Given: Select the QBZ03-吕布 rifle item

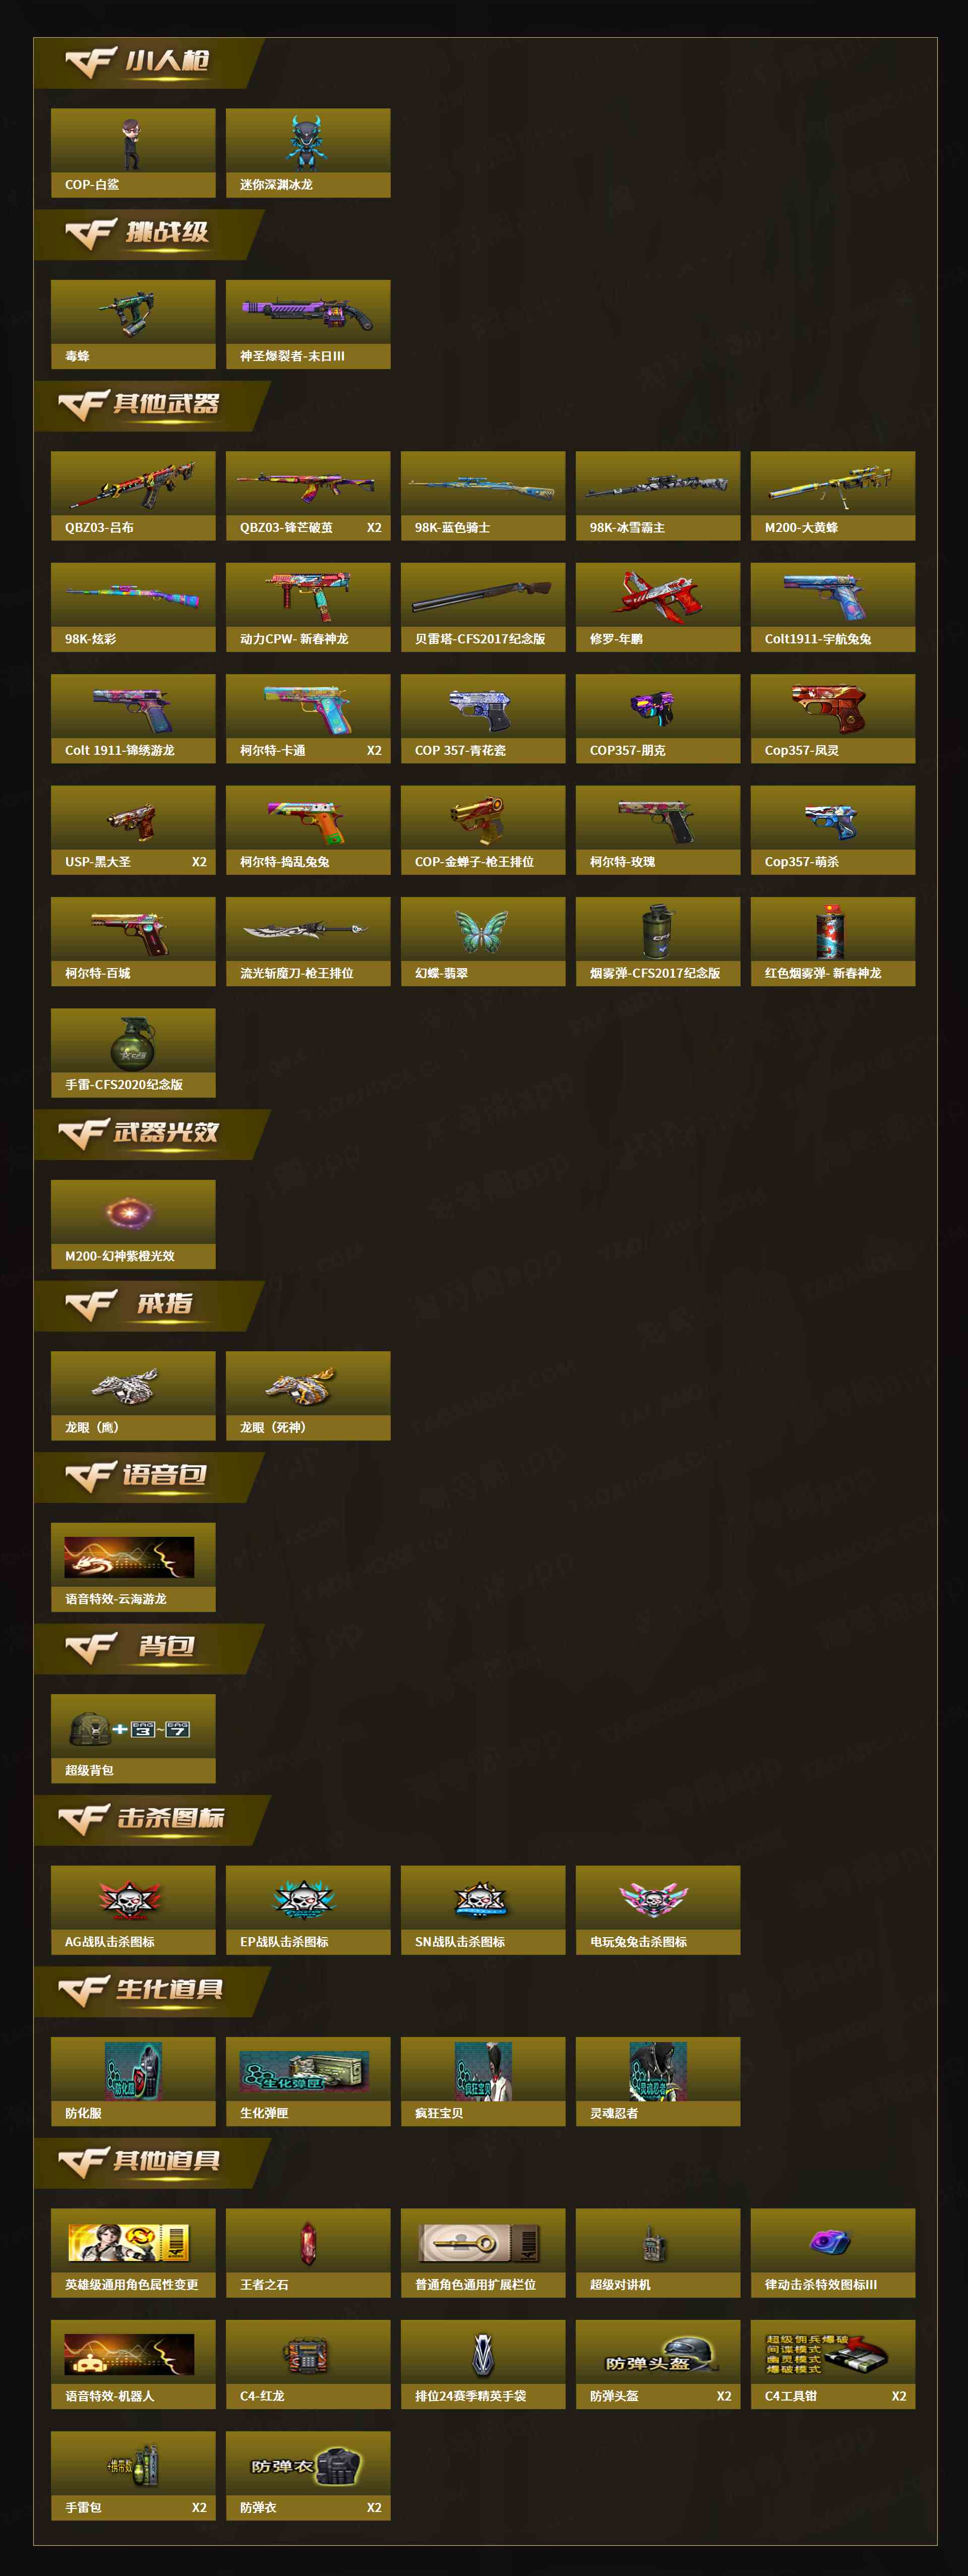Looking at the screenshot, I should [x=133, y=496].
